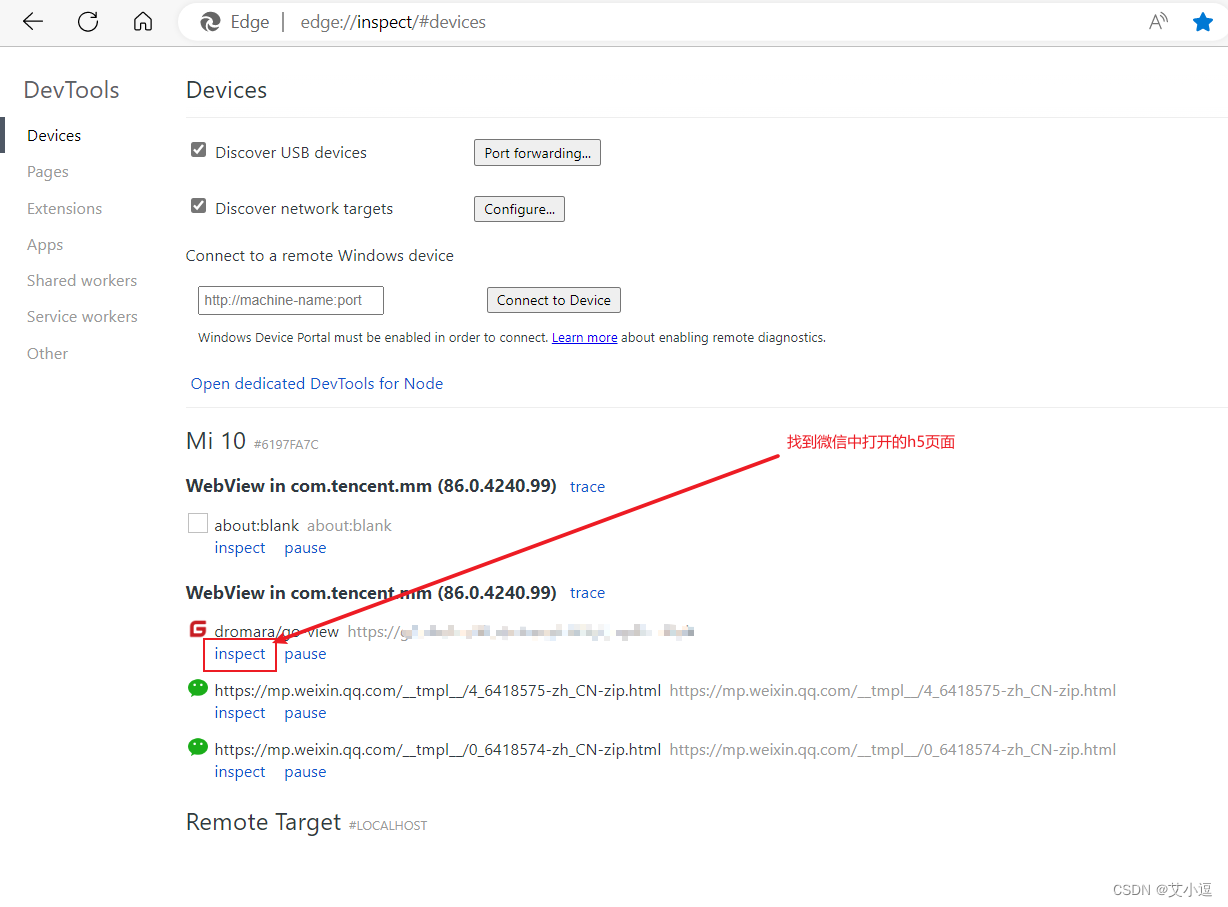Click the blue favorites star icon
Screen dimensions: 1228x907
[1203, 22]
